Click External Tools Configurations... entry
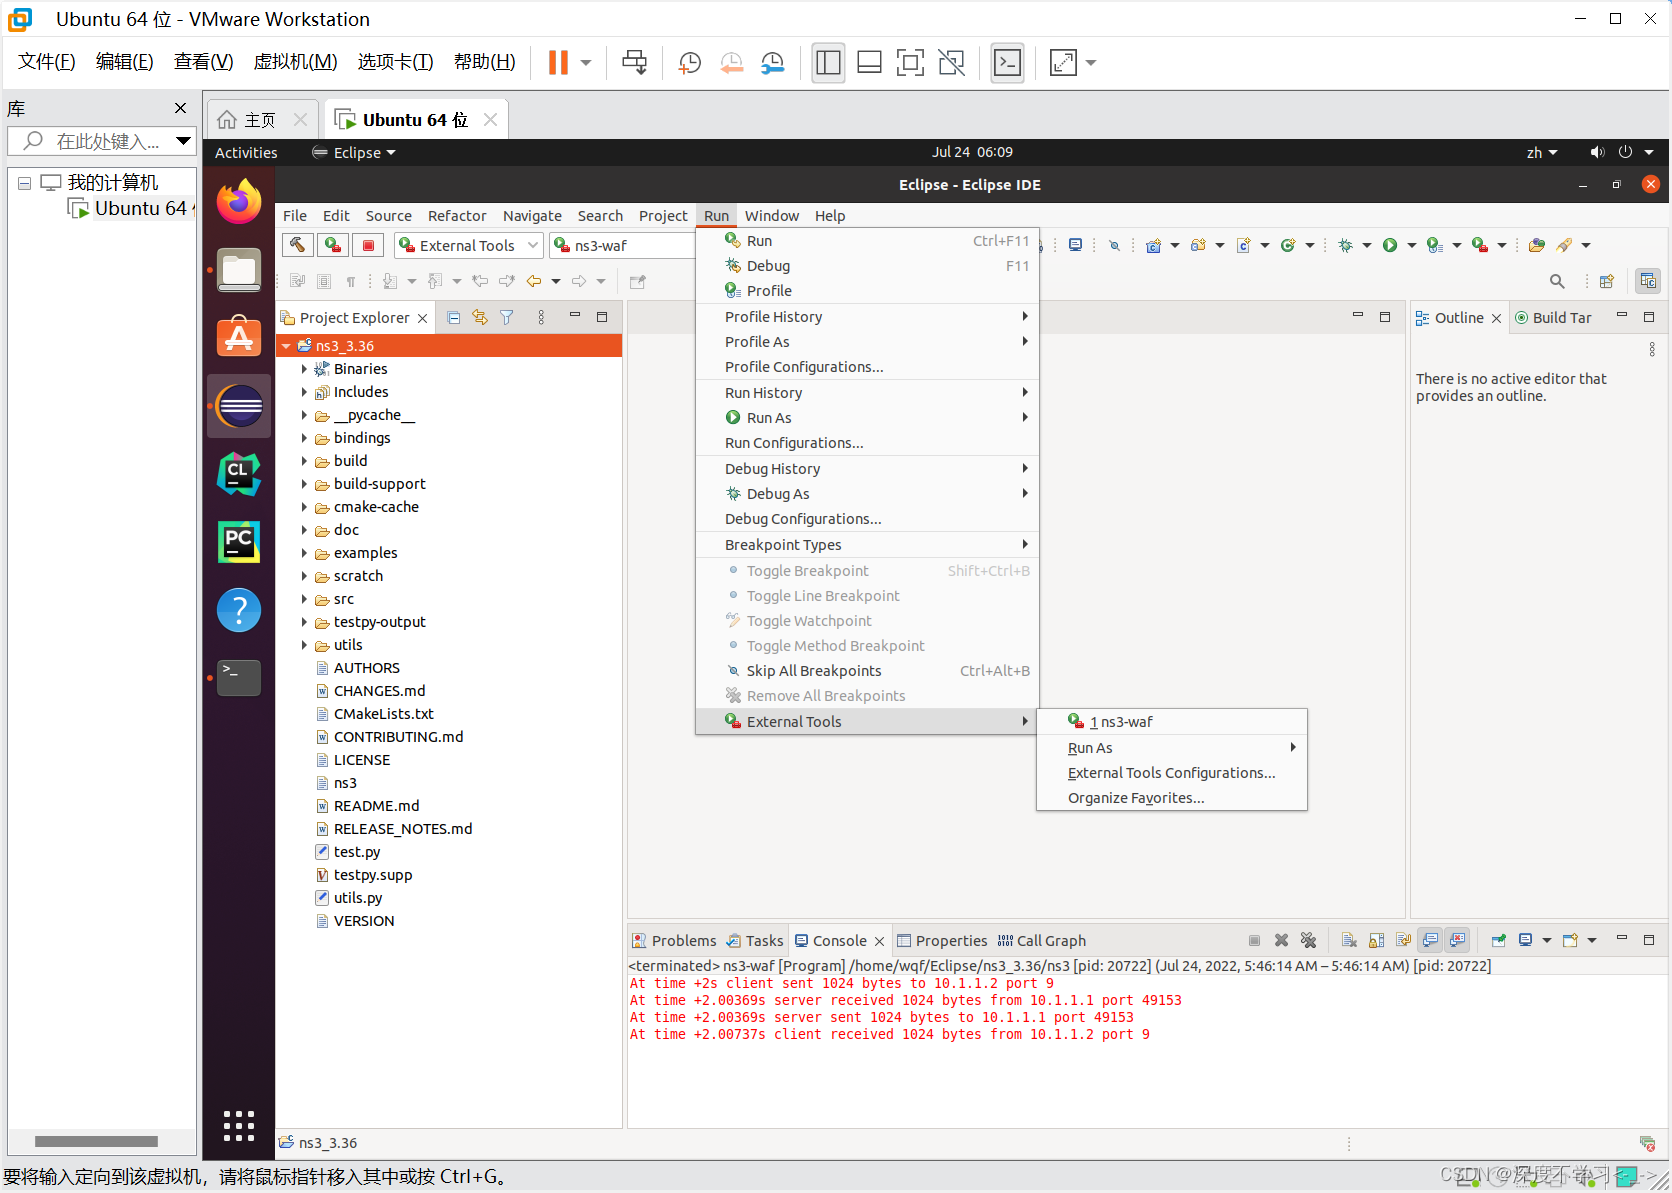1672x1193 pixels. coord(1171,773)
